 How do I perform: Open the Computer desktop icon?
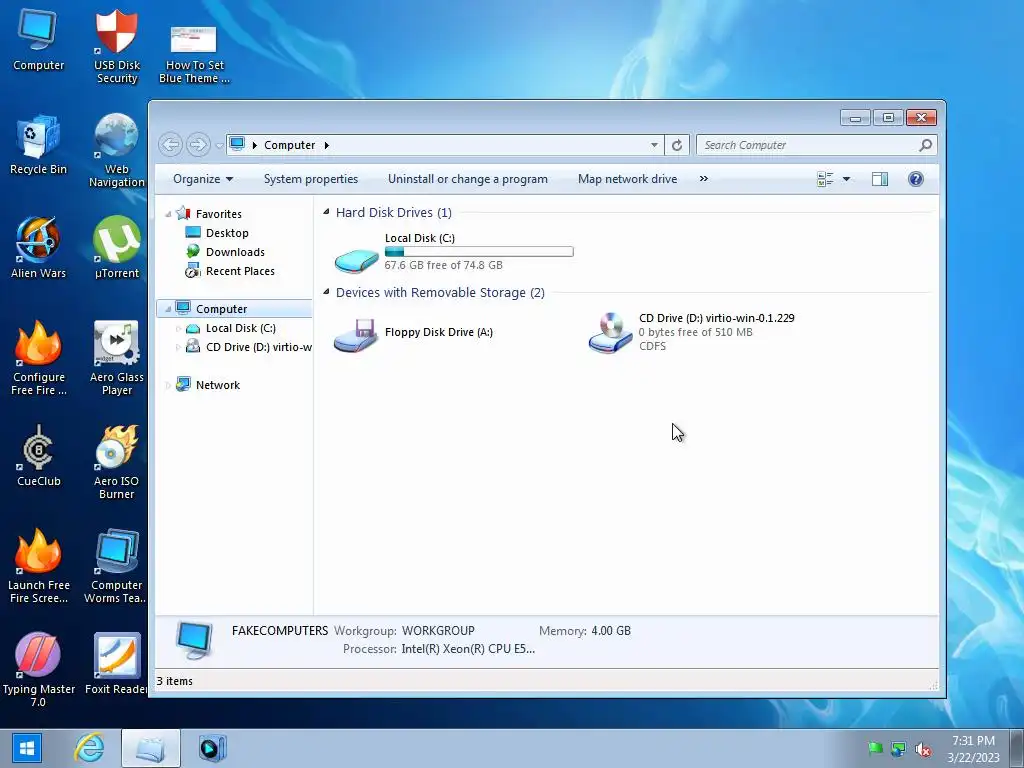coord(38,39)
